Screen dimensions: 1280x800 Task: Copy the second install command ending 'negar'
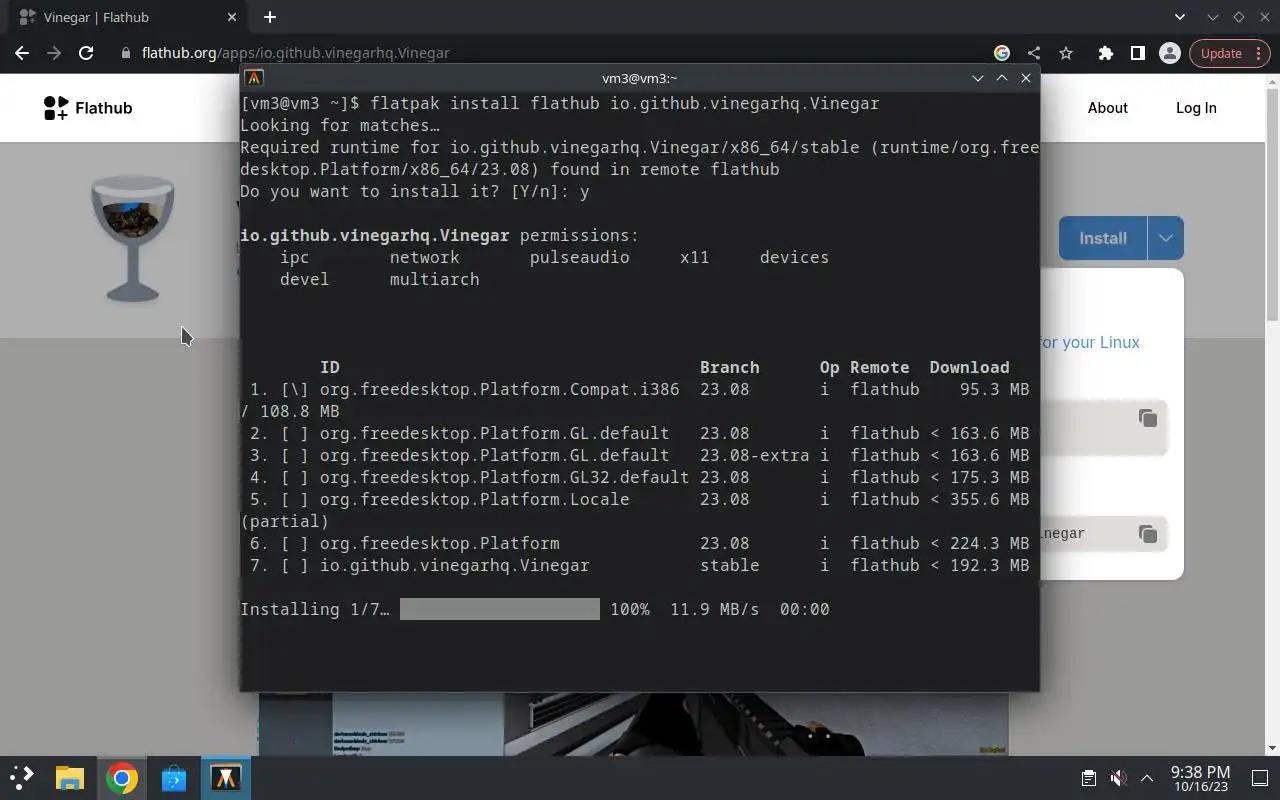pyautogui.click(x=1148, y=534)
